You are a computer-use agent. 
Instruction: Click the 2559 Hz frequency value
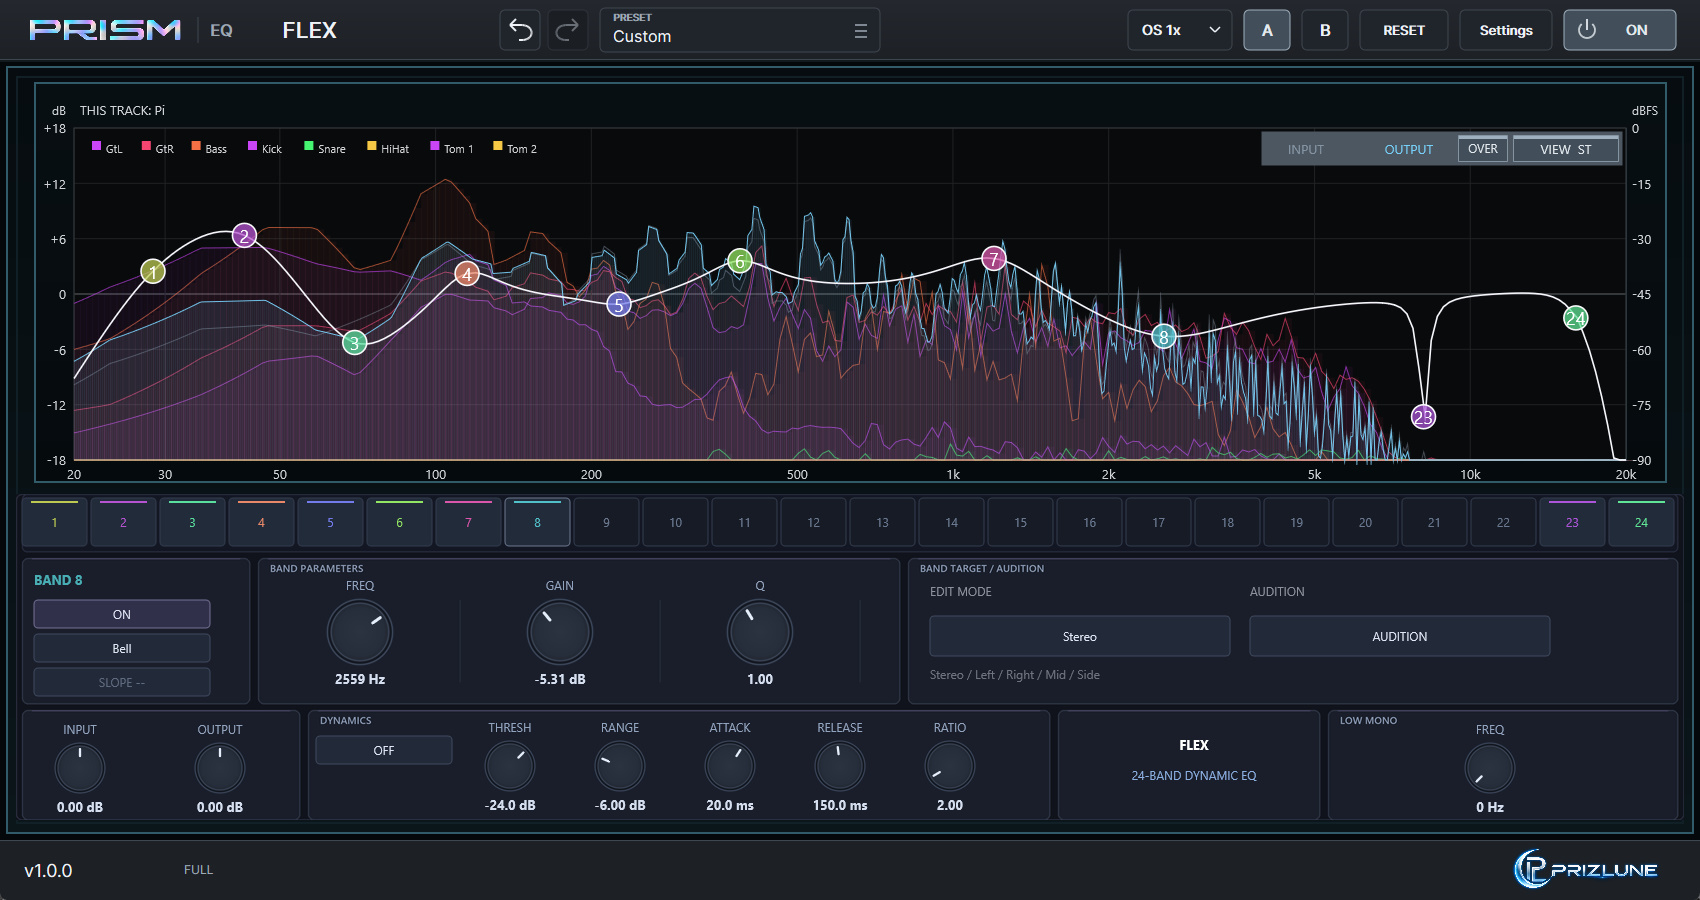pyautogui.click(x=360, y=679)
